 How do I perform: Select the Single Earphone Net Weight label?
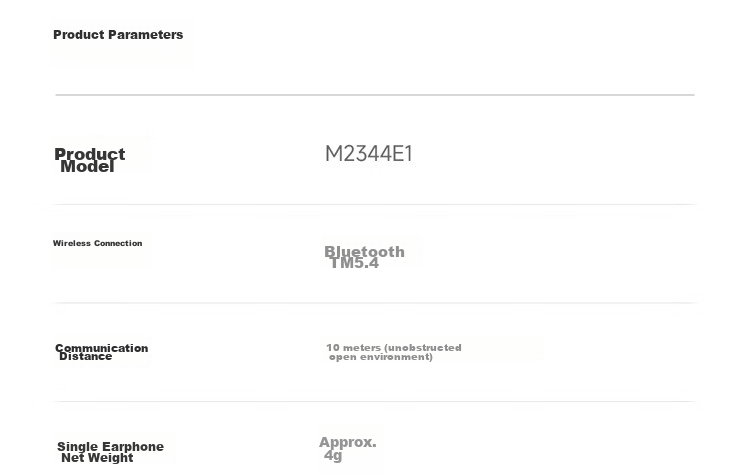(110, 453)
